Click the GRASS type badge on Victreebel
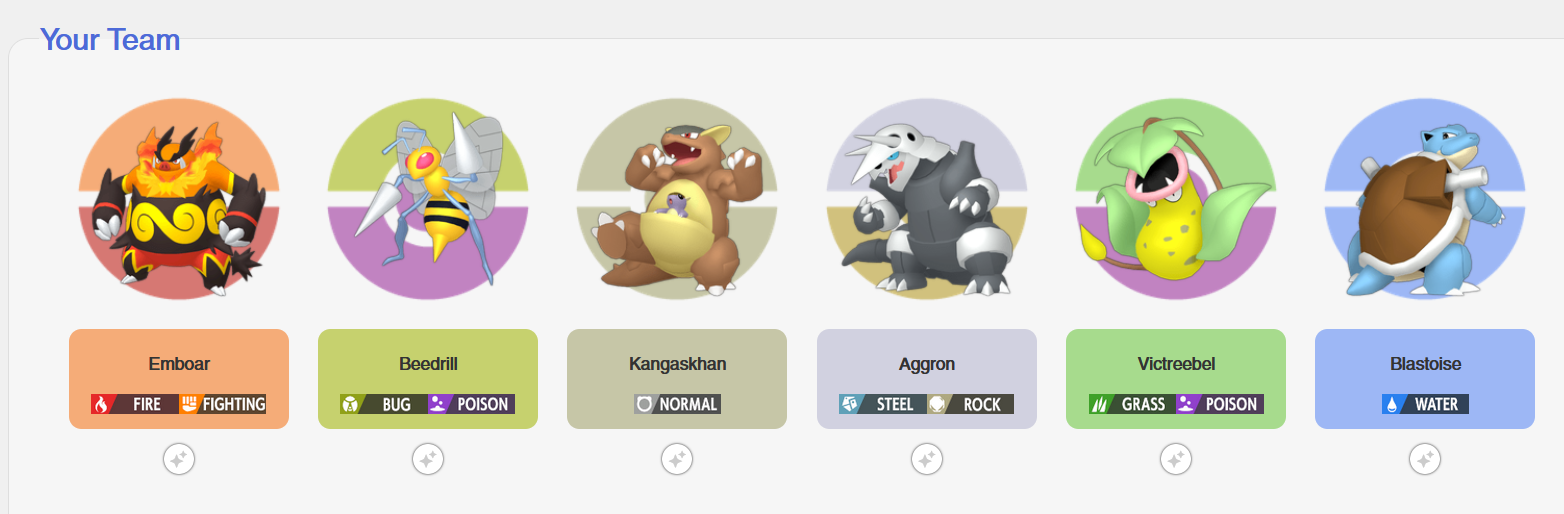 [x=1132, y=404]
